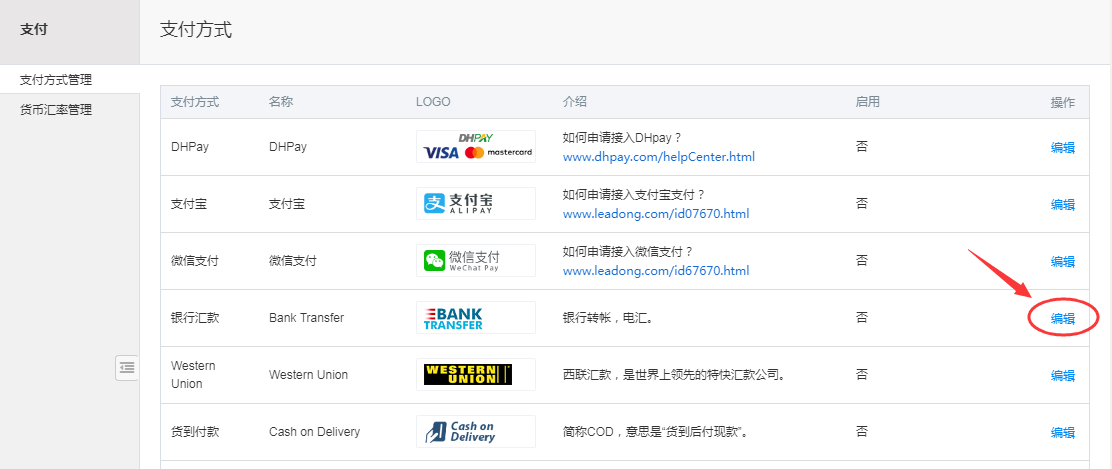This screenshot has height=469, width=1112.
Task: Open the www.dhpay.com/helpCenter.html link
Action: [x=659, y=157]
